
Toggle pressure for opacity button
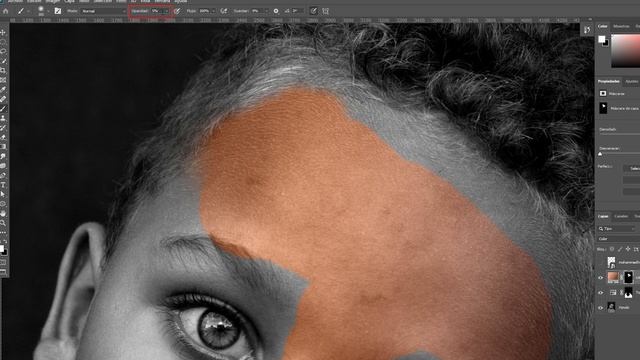177,11
